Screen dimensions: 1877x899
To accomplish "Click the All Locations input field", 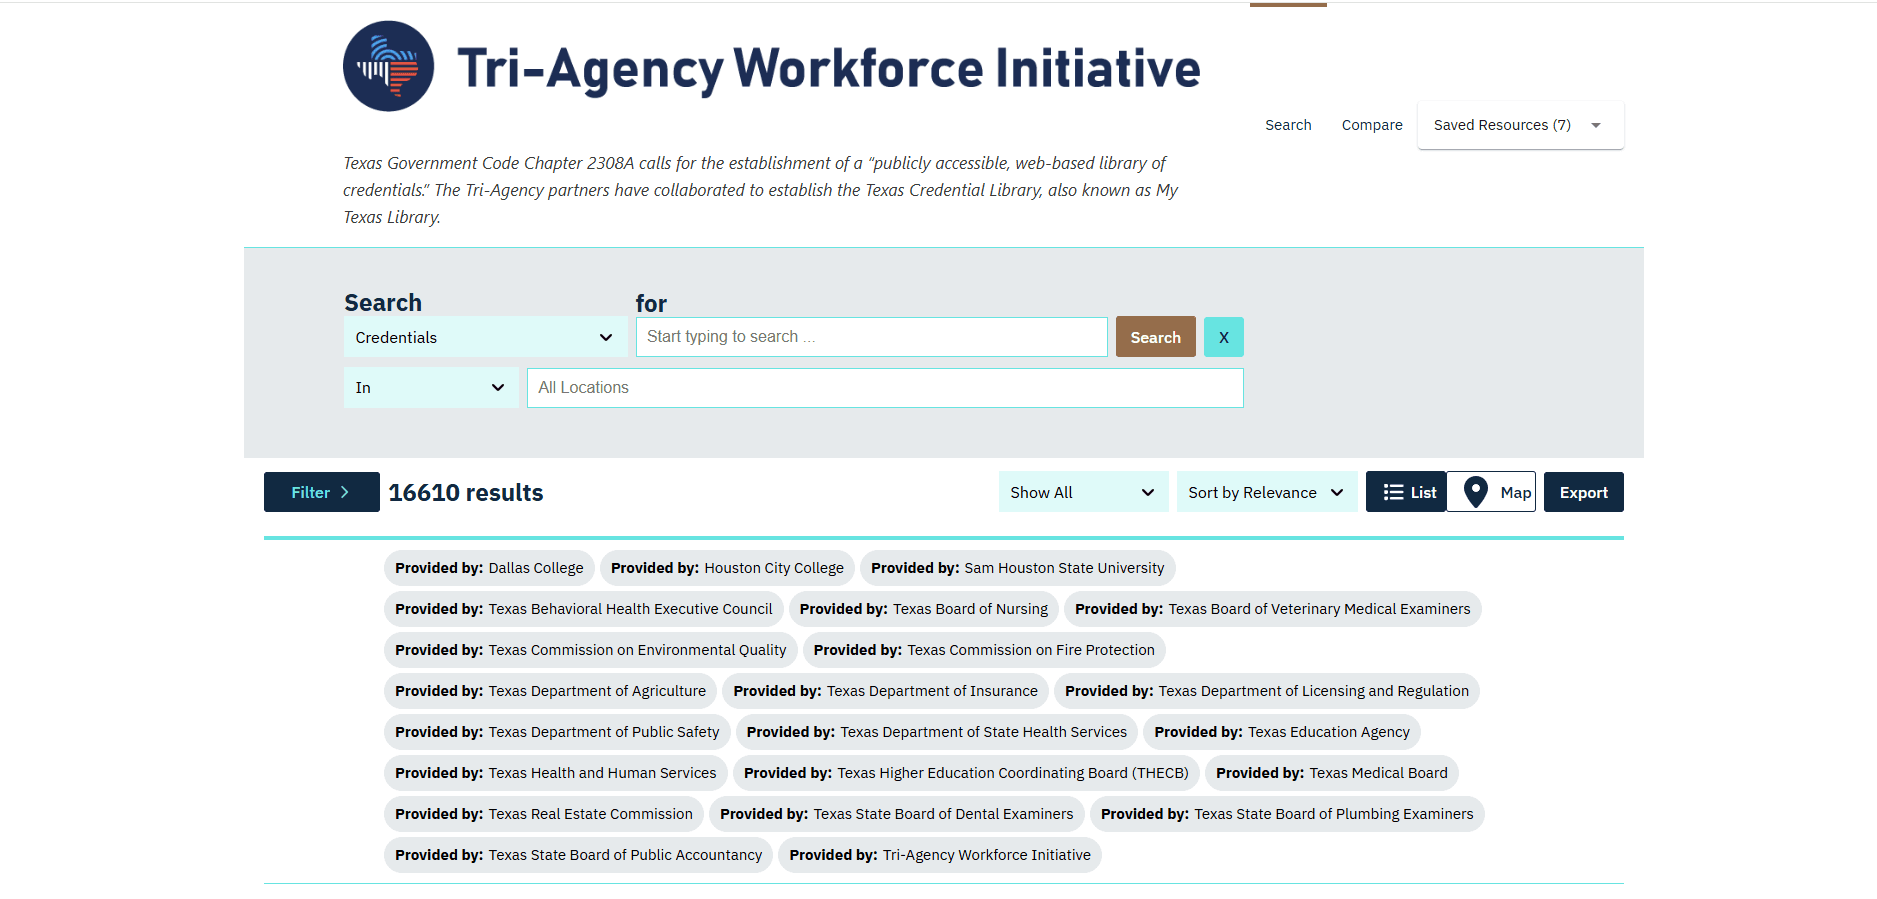I will tap(884, 388).
